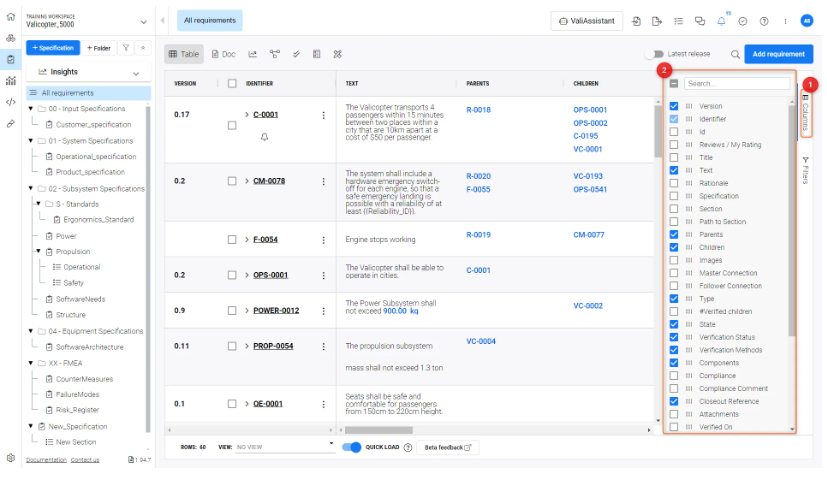This screenshot has height=478, width=827.
Task: Select all rows with header checkbox
Action: (x=232, y=83)
